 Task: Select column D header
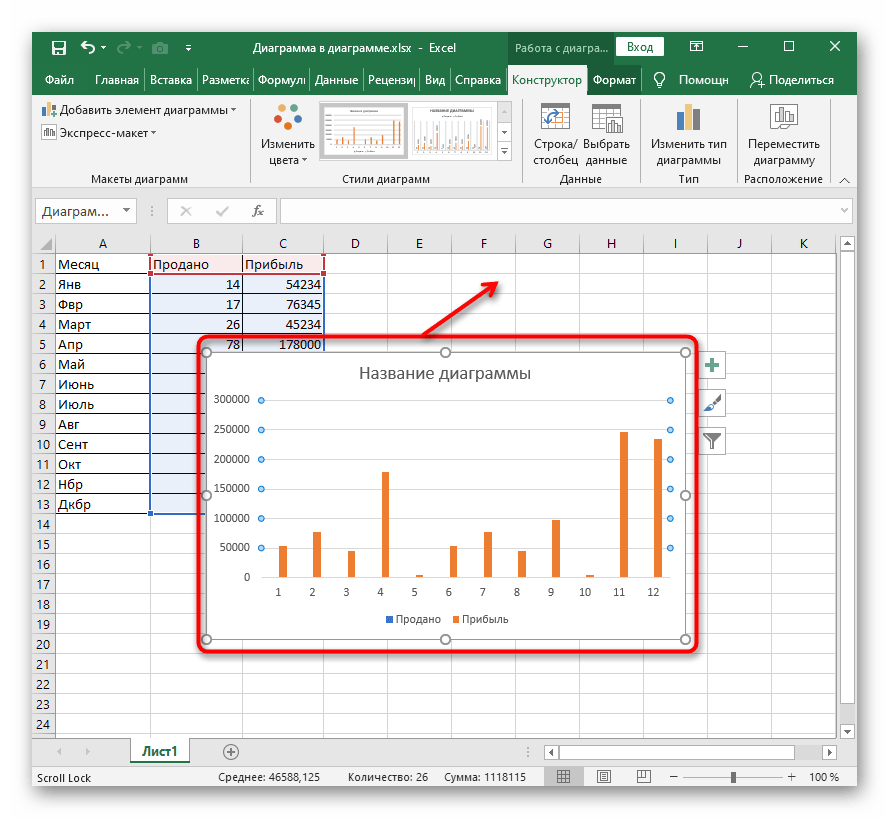[355, 244]
